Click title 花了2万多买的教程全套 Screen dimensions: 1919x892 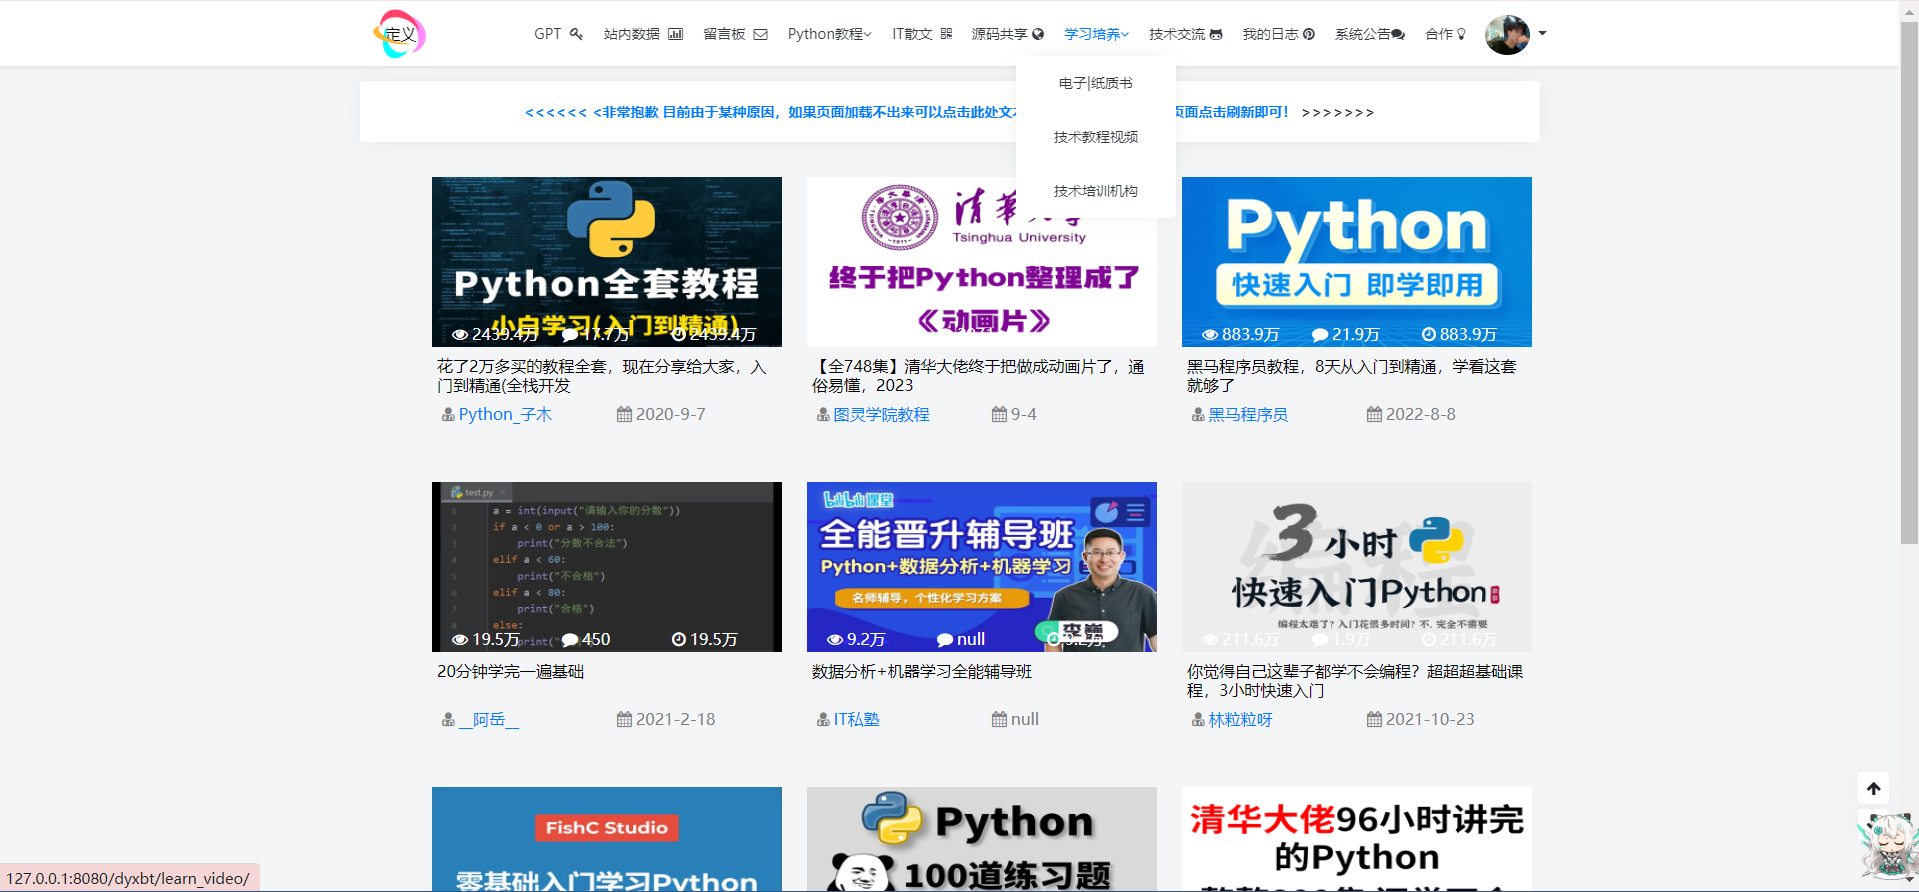[x=602, y=376]
